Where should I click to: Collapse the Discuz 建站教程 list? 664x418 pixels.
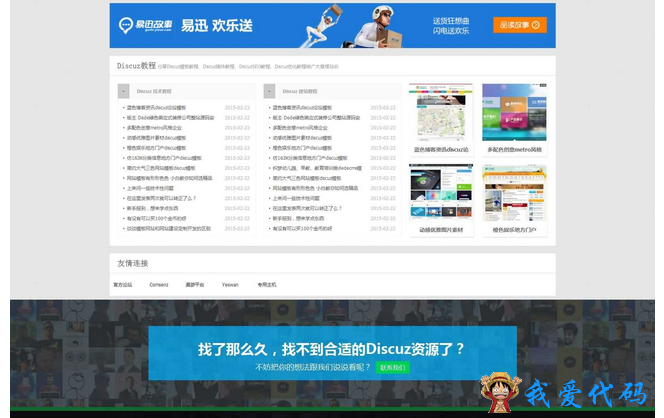point(269,91)
